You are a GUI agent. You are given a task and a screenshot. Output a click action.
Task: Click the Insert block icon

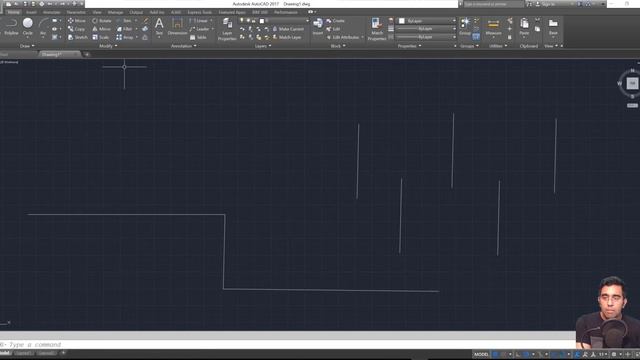point(318,27)
